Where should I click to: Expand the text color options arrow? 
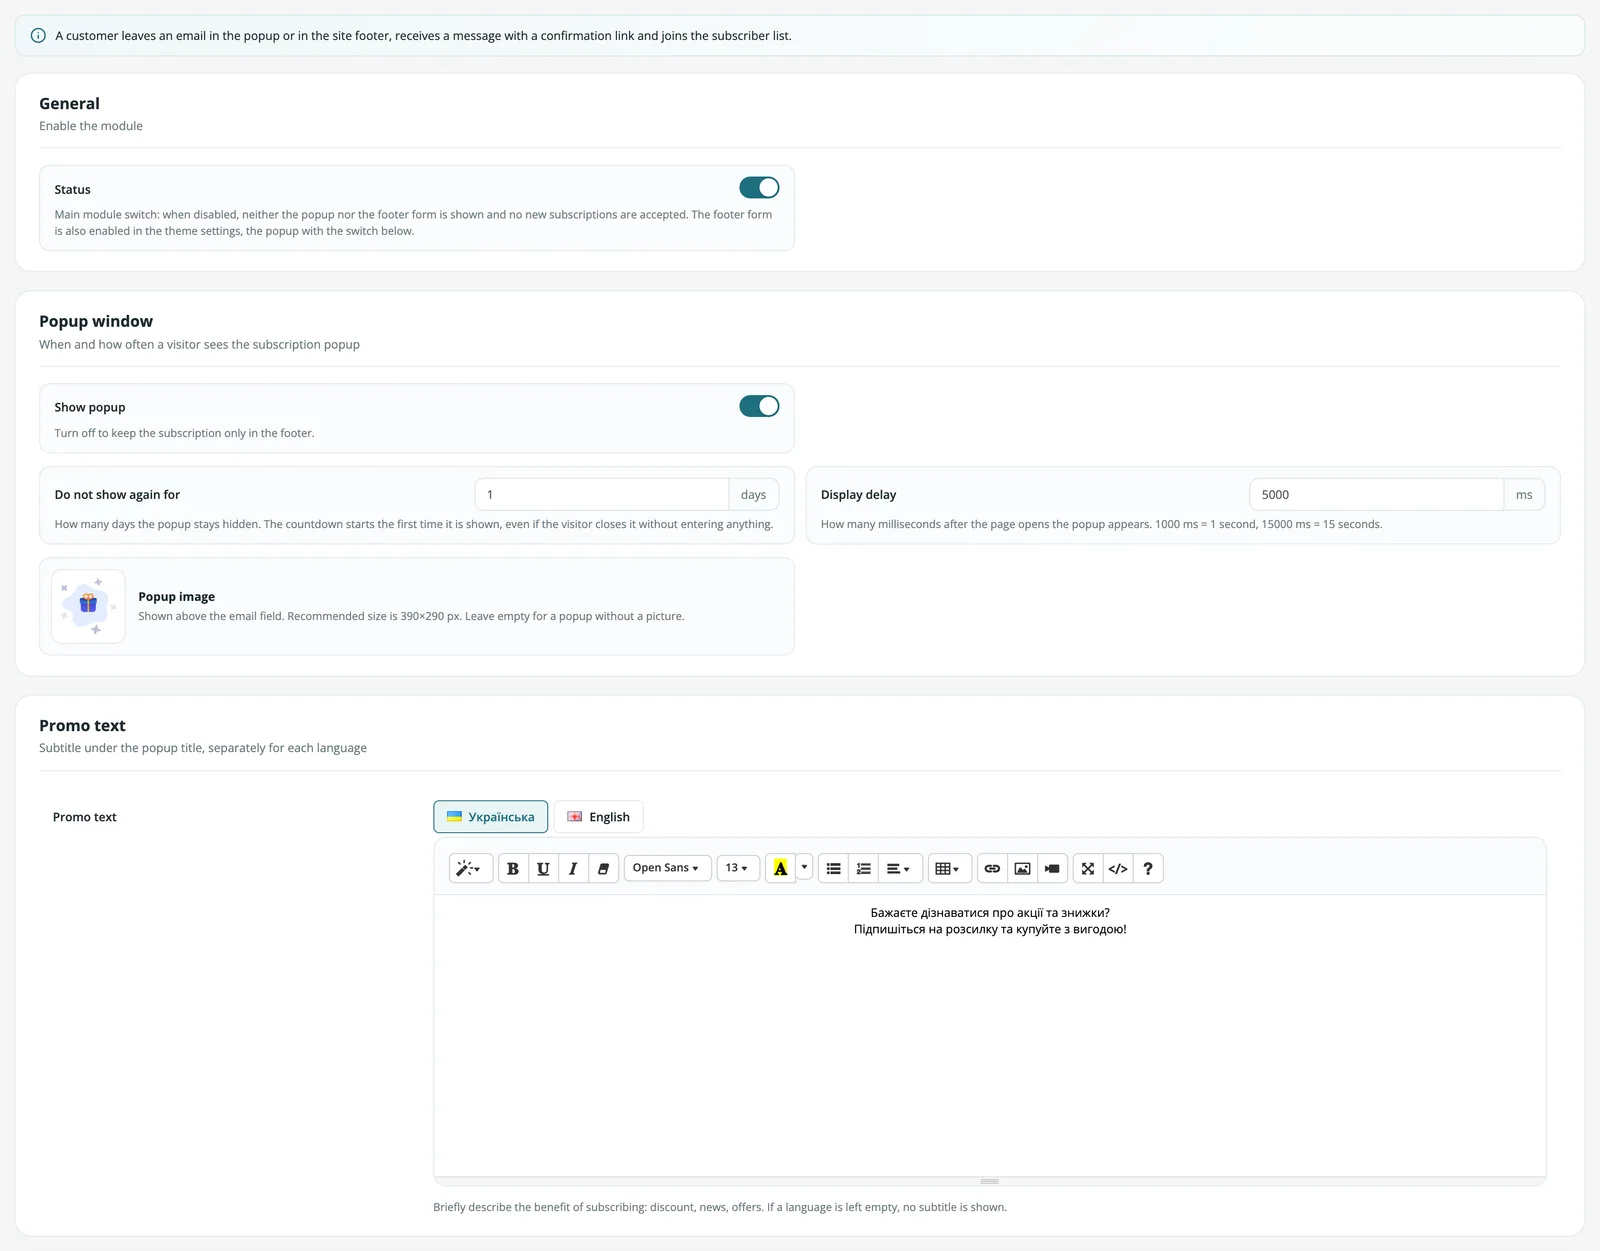(804, 868)
